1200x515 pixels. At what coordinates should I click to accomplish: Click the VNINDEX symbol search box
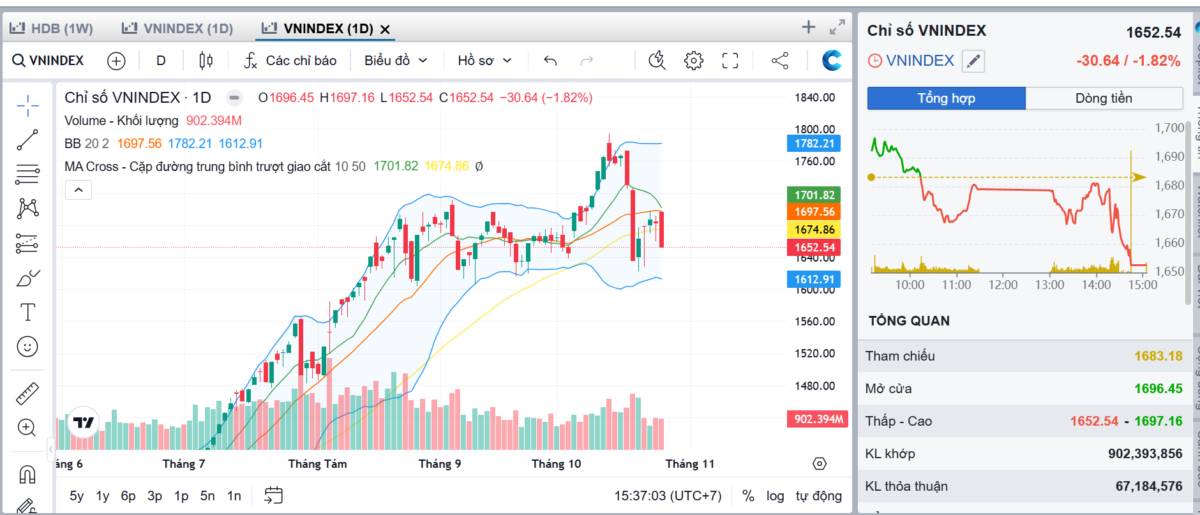point(48,61)
